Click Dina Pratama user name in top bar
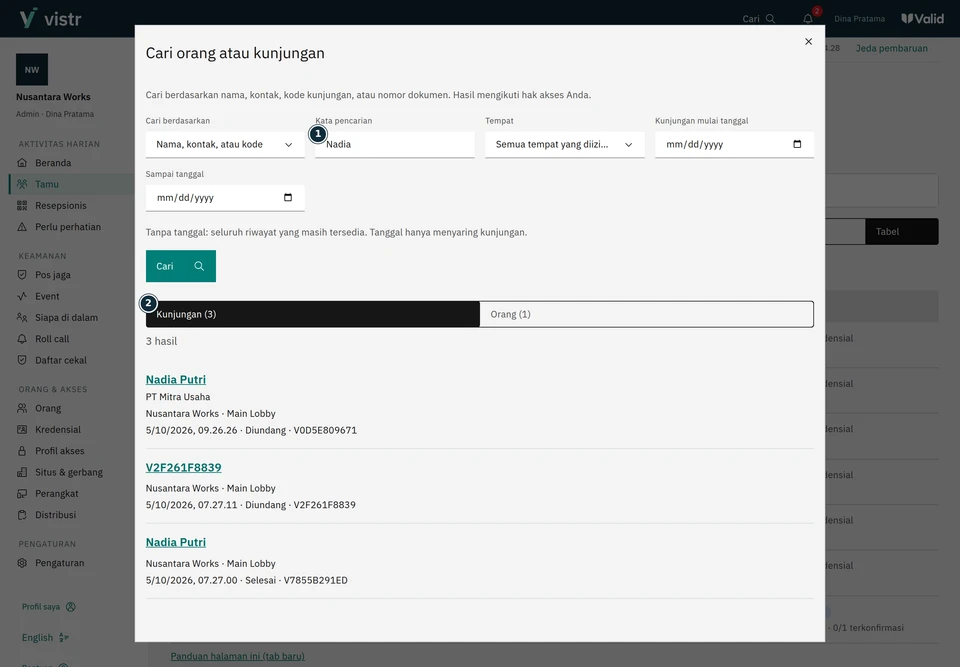960x667 pixels. (859, 19)
